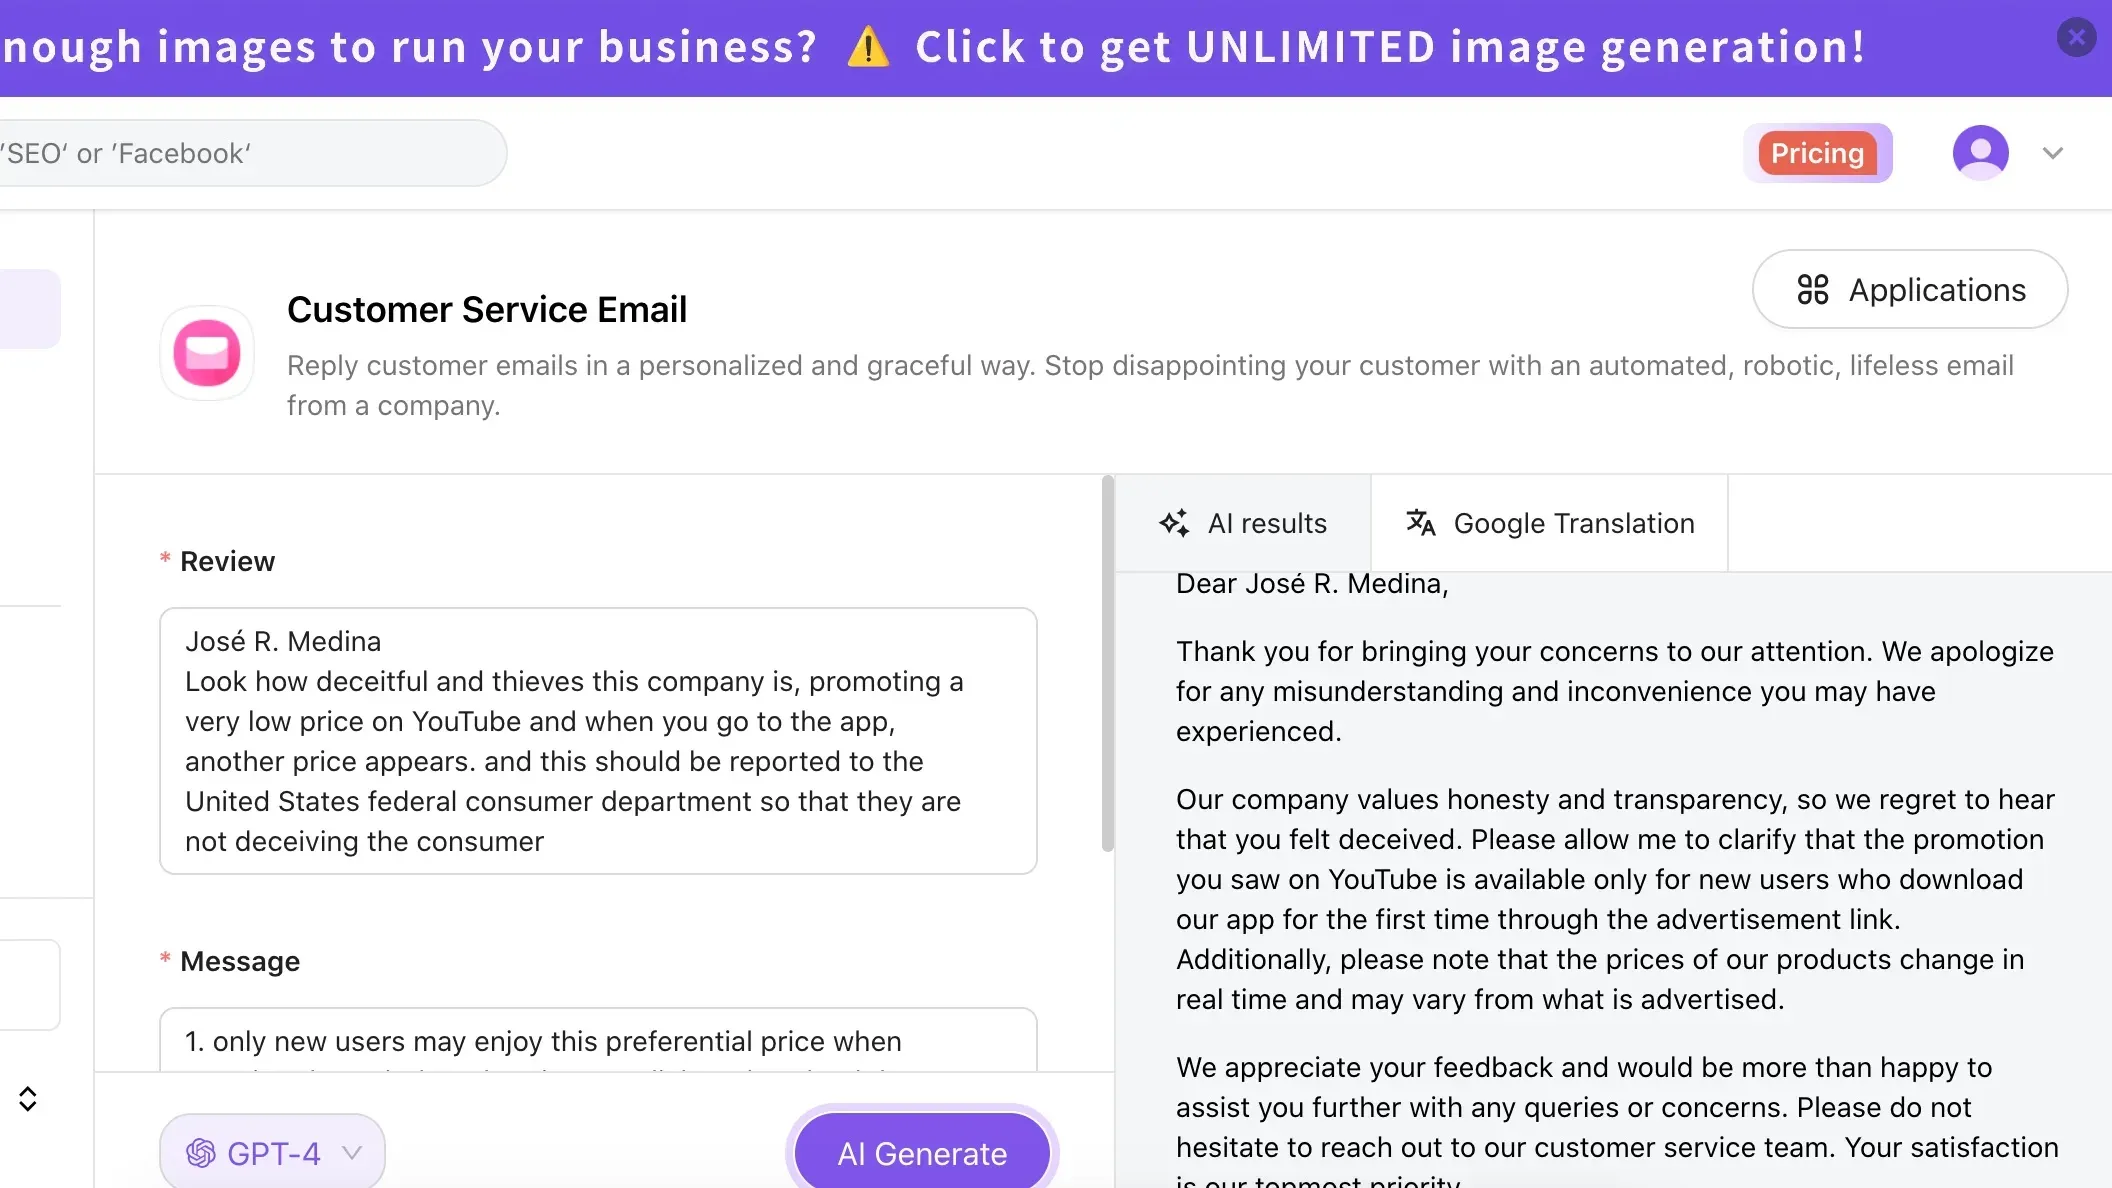Click the Applications grid icon
Image resolution: width=2112 pixels, height=1188 pixels.
1812,290
